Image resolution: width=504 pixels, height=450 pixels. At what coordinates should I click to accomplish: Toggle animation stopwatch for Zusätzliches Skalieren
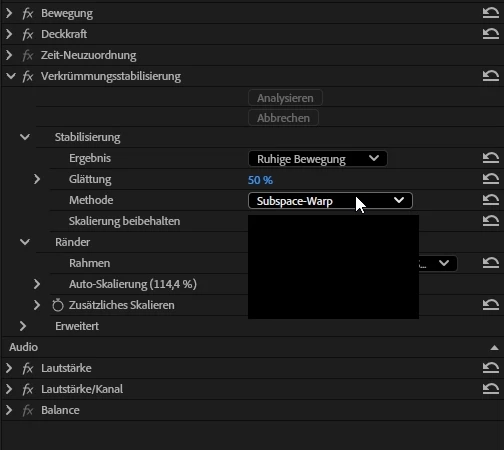point(58,305)
